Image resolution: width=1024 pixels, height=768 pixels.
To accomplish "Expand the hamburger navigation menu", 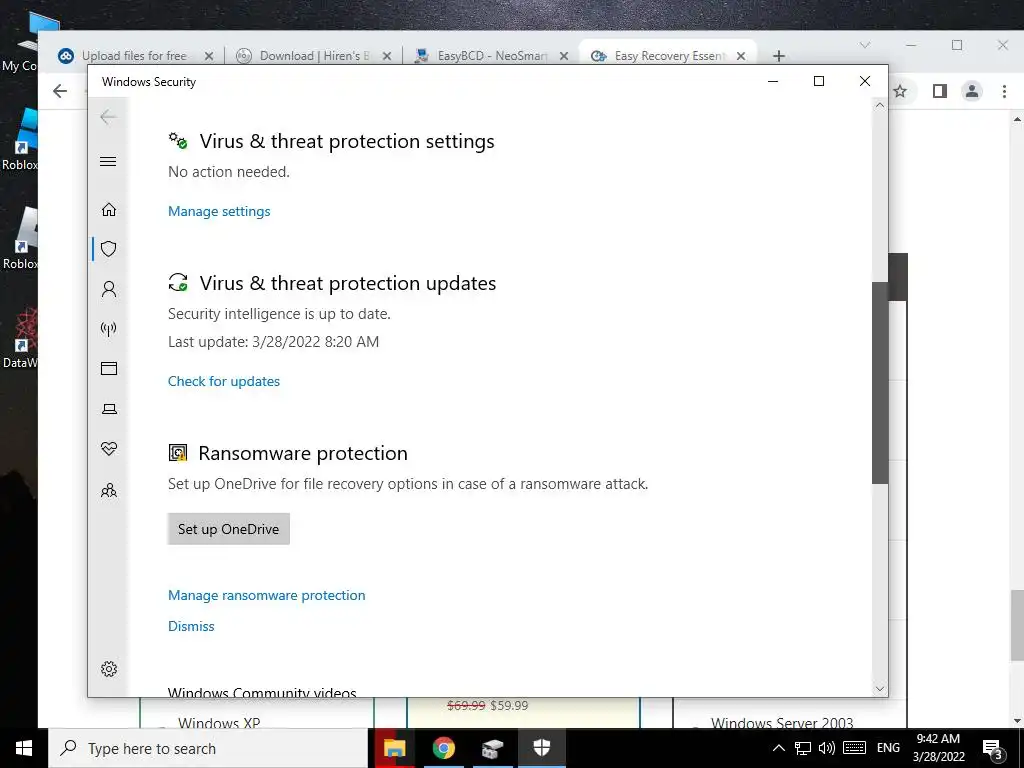I will (x=108, y=161).
